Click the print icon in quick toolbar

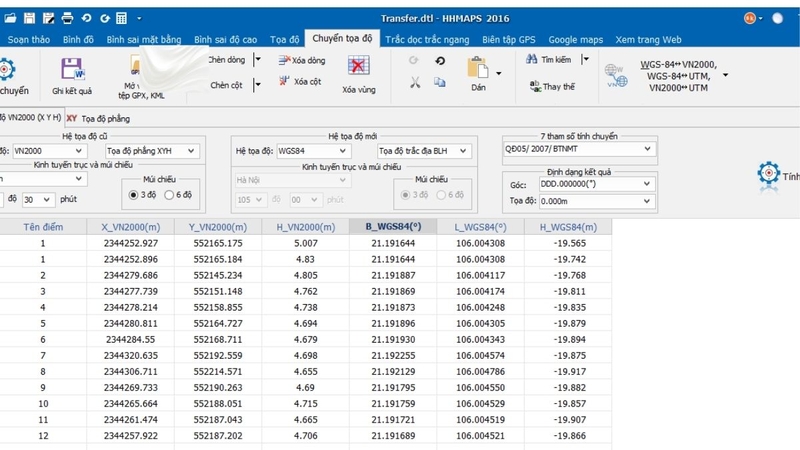point(67,18)
